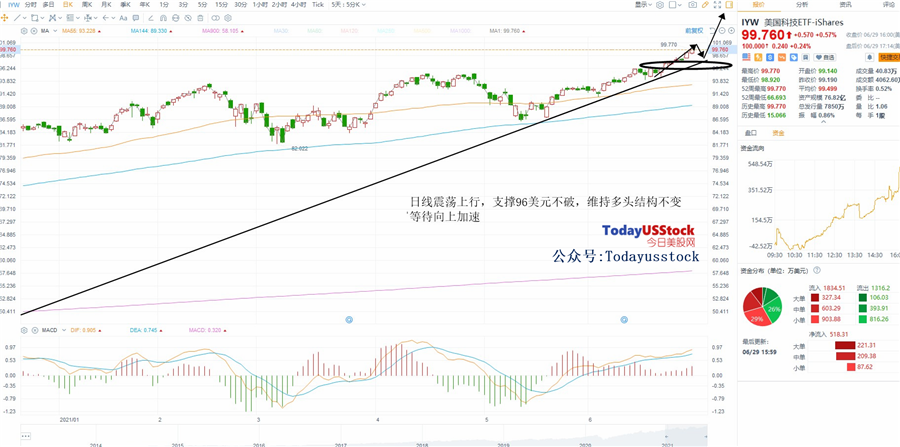Delete all drawings with trash icon
This screenshot has width=900, height=447.
coord(200,18)
